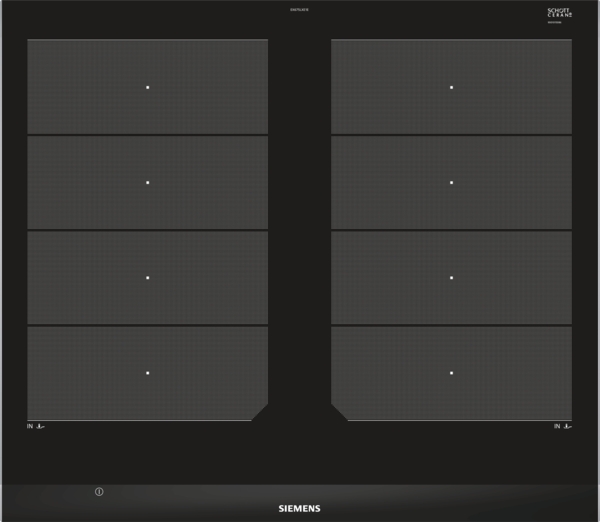600x522 pixels.
Task: Click the left IN induction symbol
Action: [x=36, y=426]
